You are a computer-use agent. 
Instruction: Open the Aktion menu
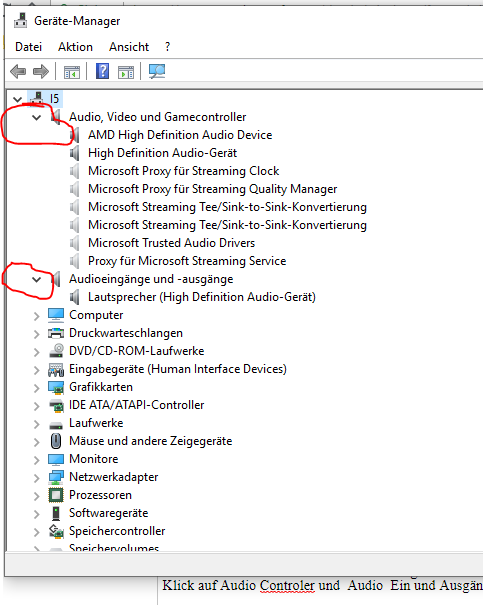click(x=75, y=47)
